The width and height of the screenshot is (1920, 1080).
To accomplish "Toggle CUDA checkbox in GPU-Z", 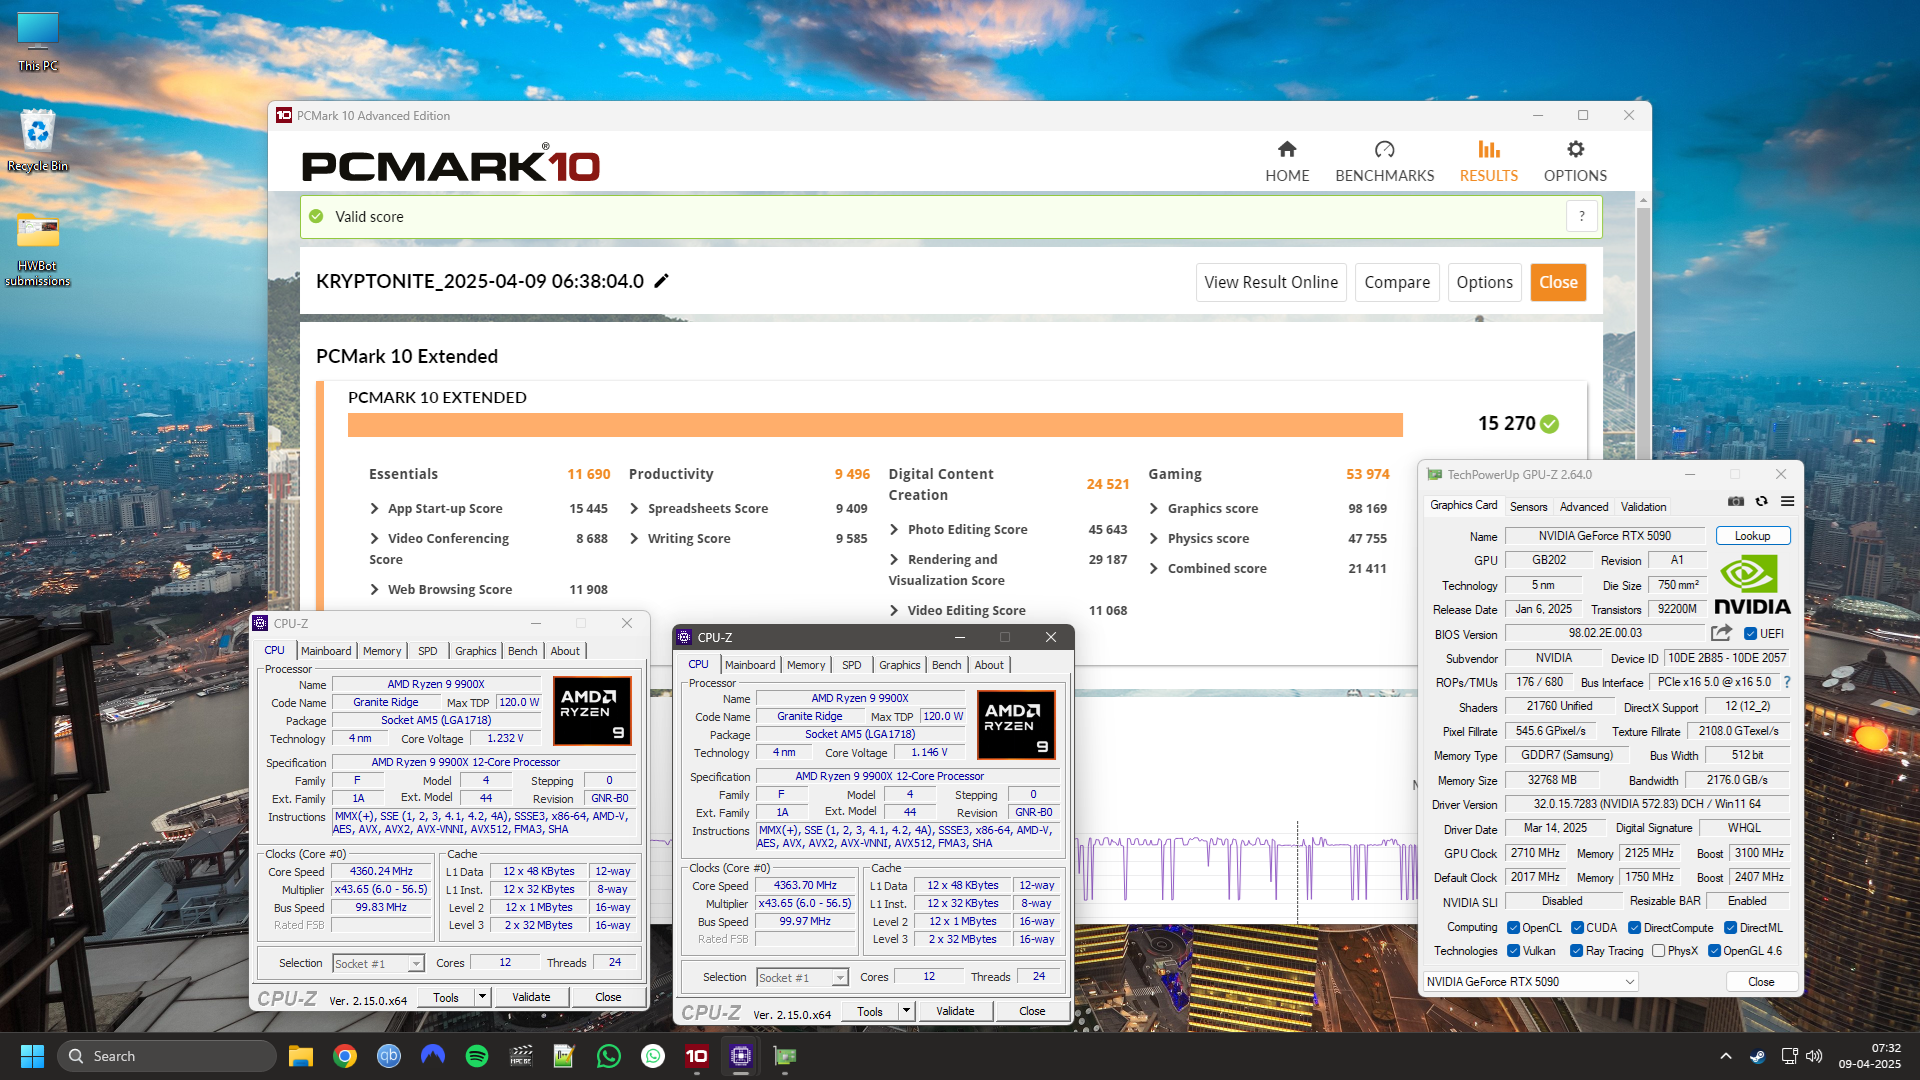I will 1577,927.
